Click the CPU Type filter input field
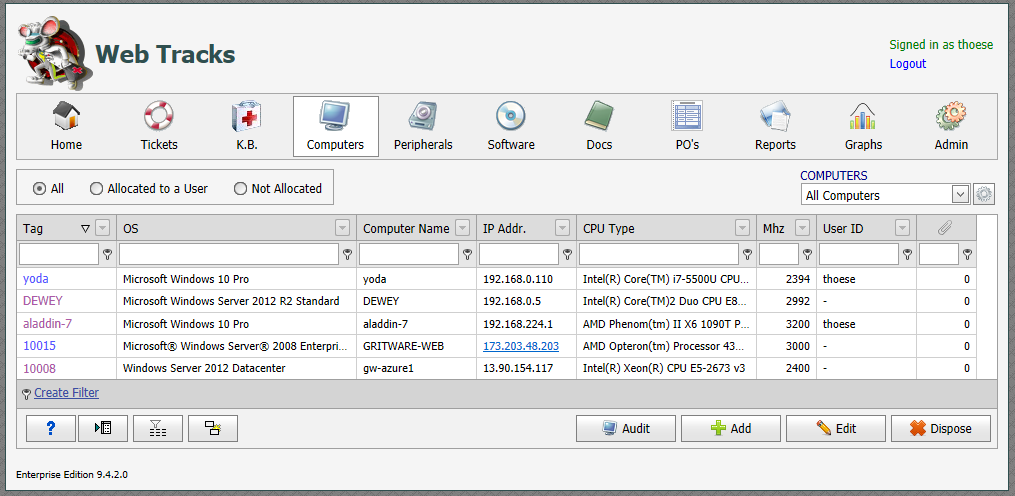The width and height of the screenshot is (1015, 496). 659,254
